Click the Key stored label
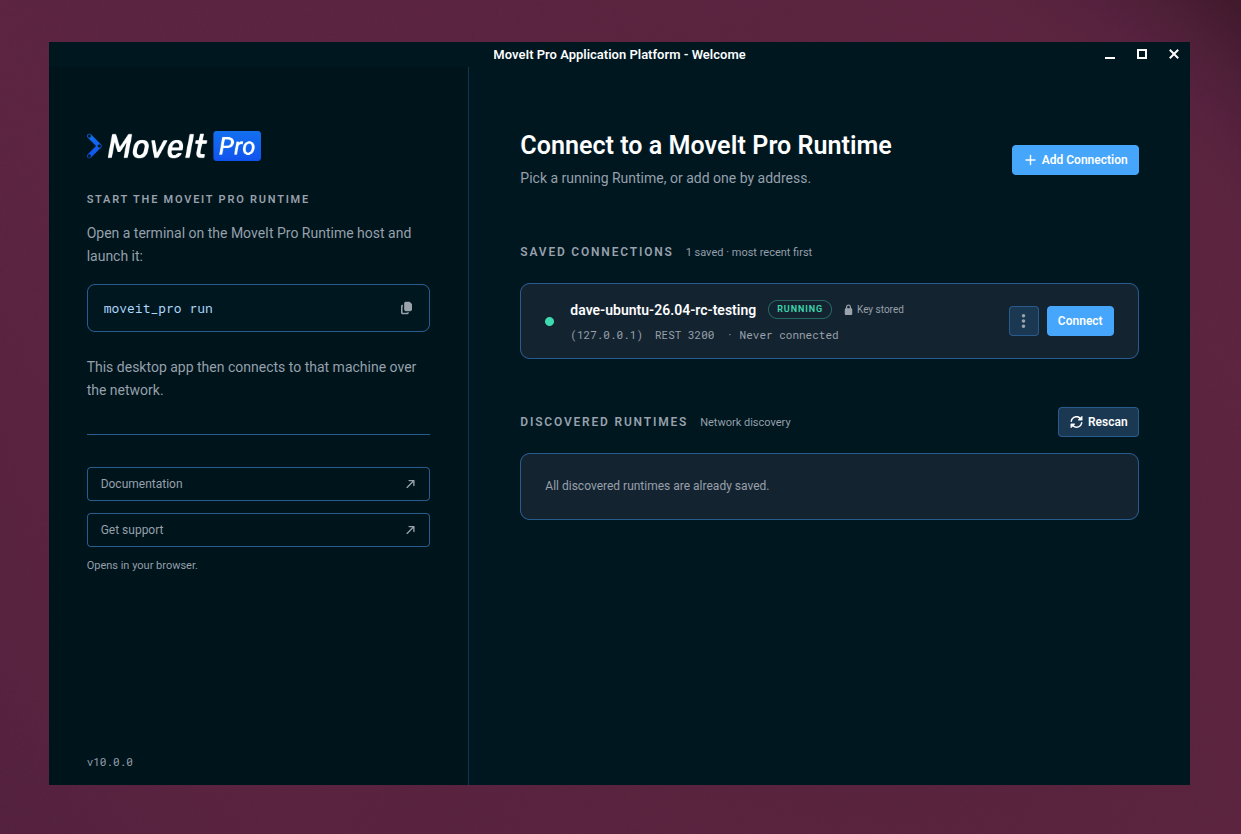1241x834 pixels. 880,310
